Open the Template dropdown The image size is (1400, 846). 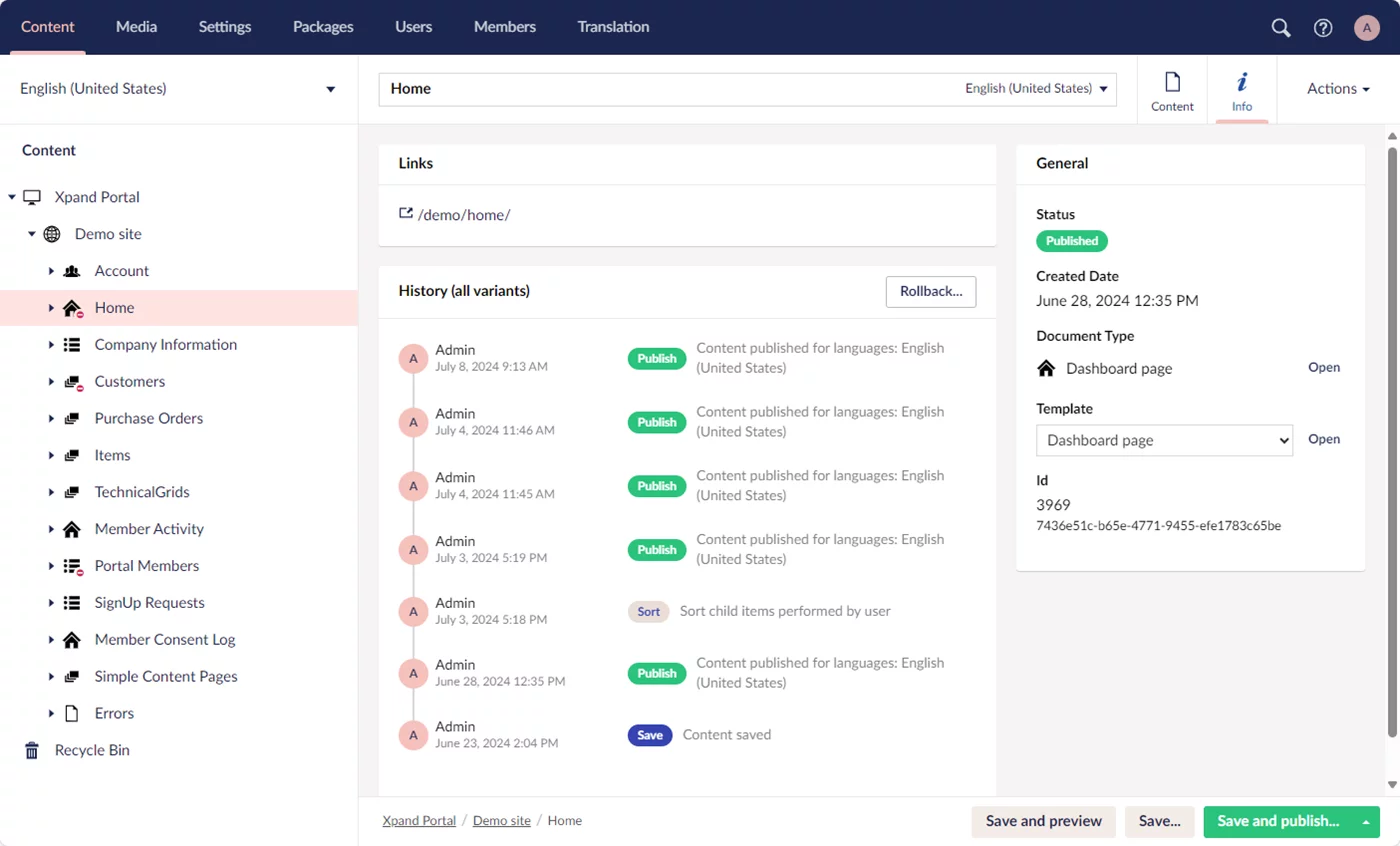coord(1164,440)
